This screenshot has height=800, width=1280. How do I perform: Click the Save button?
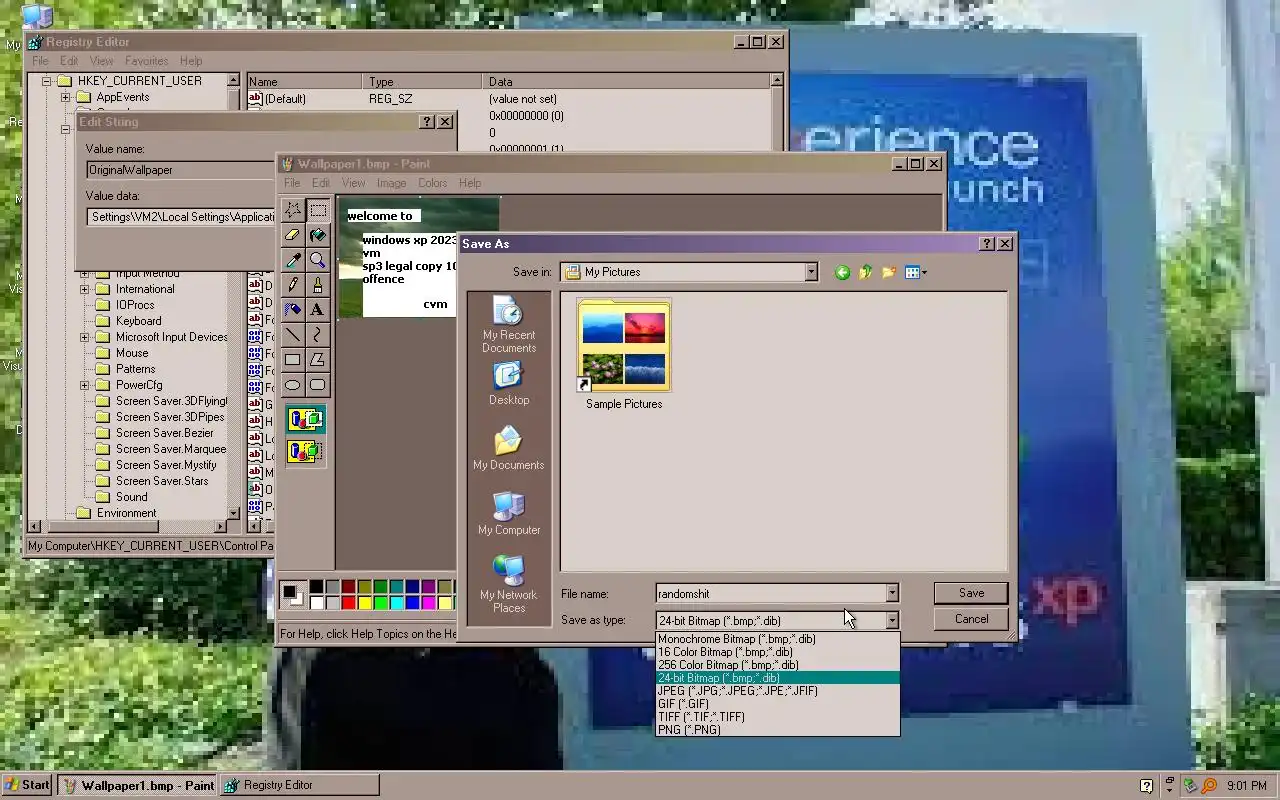tap(971, 593)
